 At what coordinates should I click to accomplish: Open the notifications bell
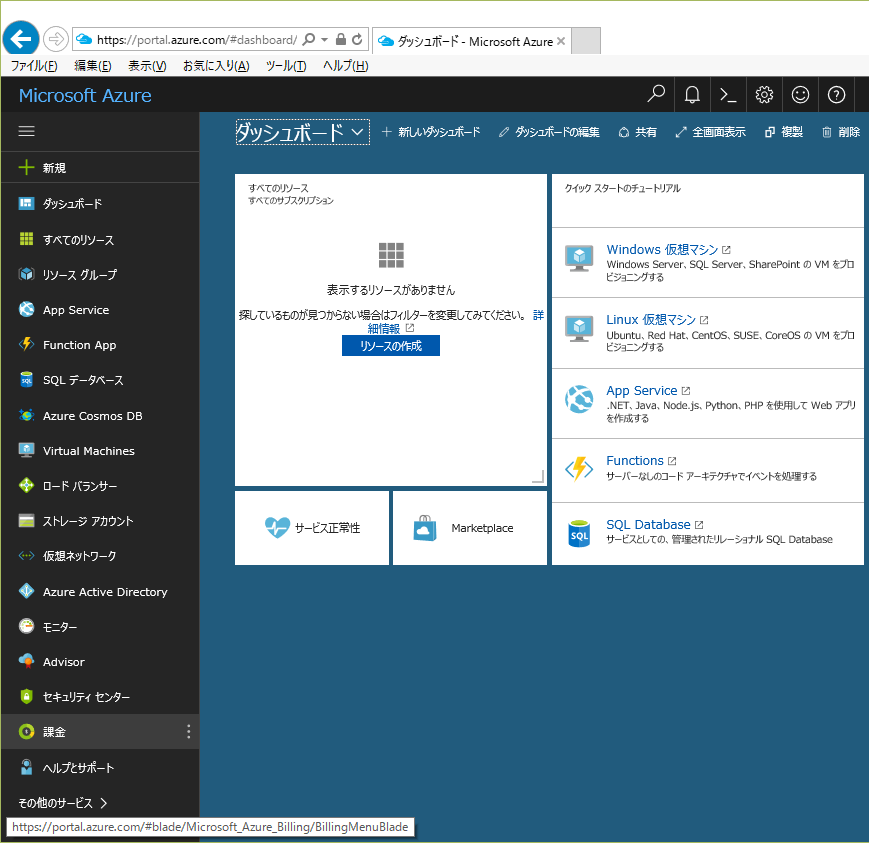692,94
